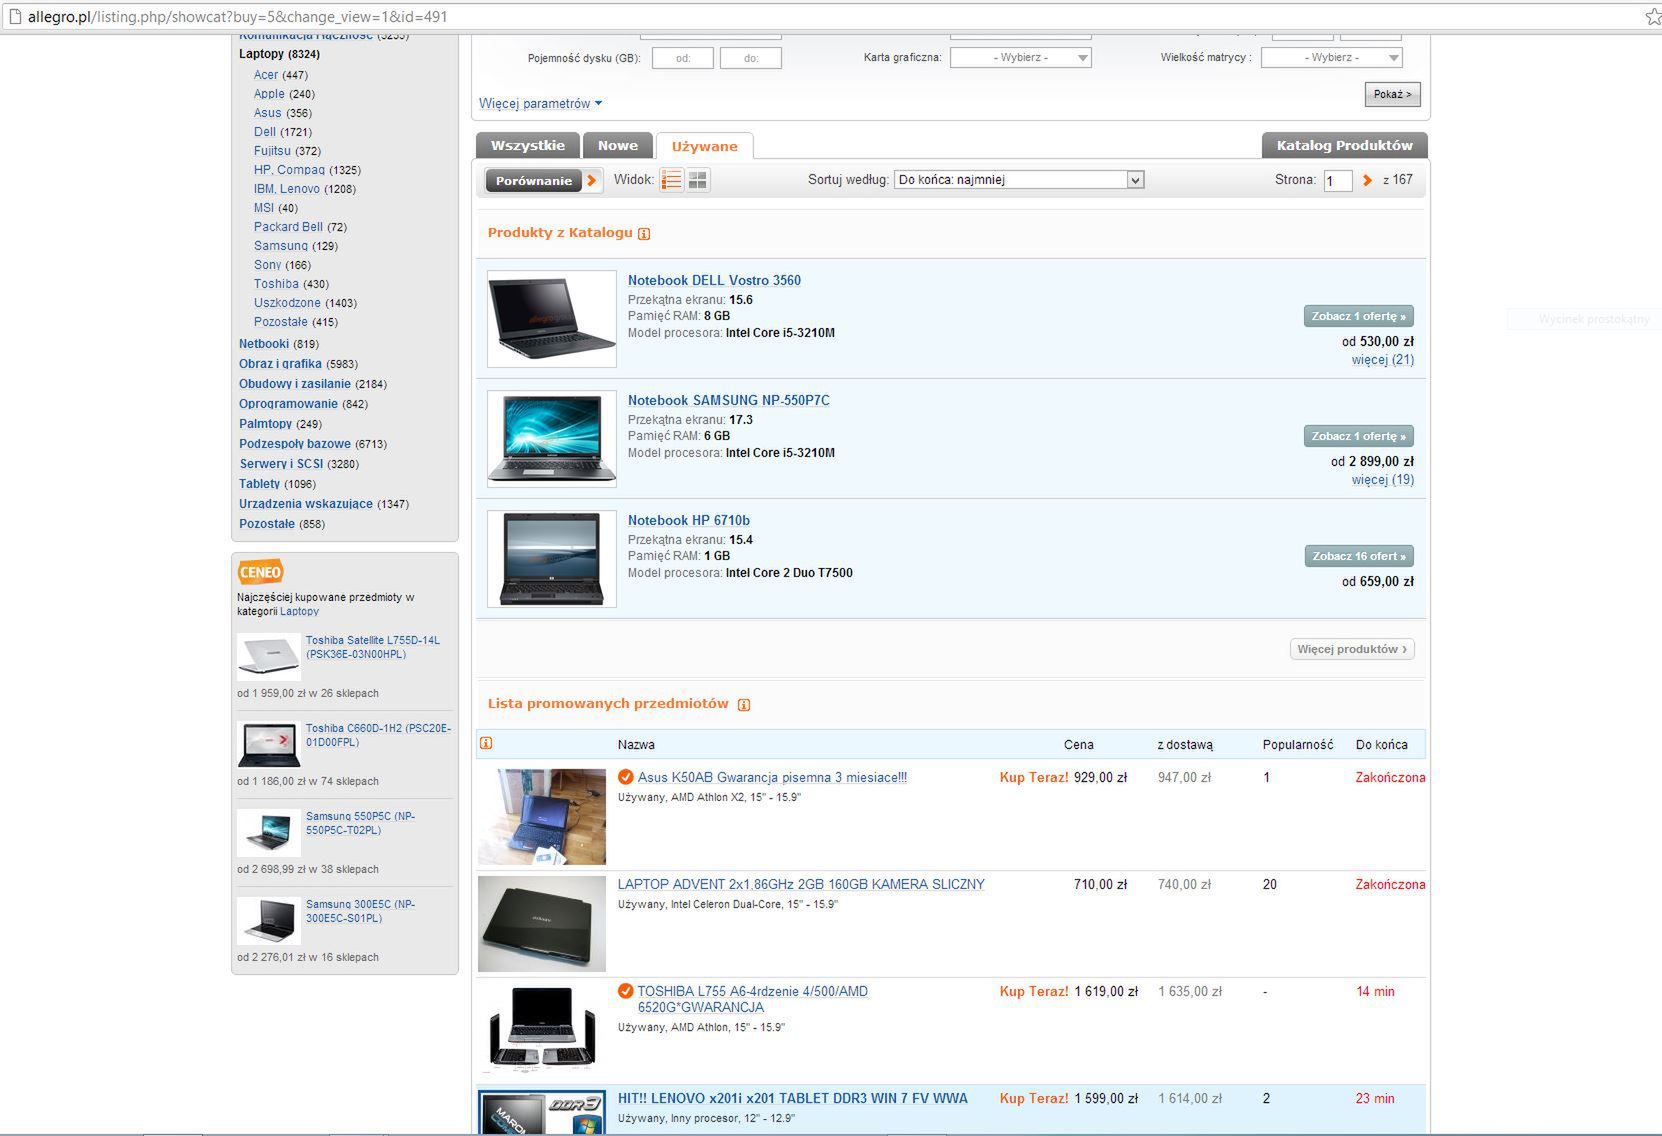The width and height of the screenshot is (1662, 1136).
Task: Click the page icon in the address bar
Action: coord(14,16)
